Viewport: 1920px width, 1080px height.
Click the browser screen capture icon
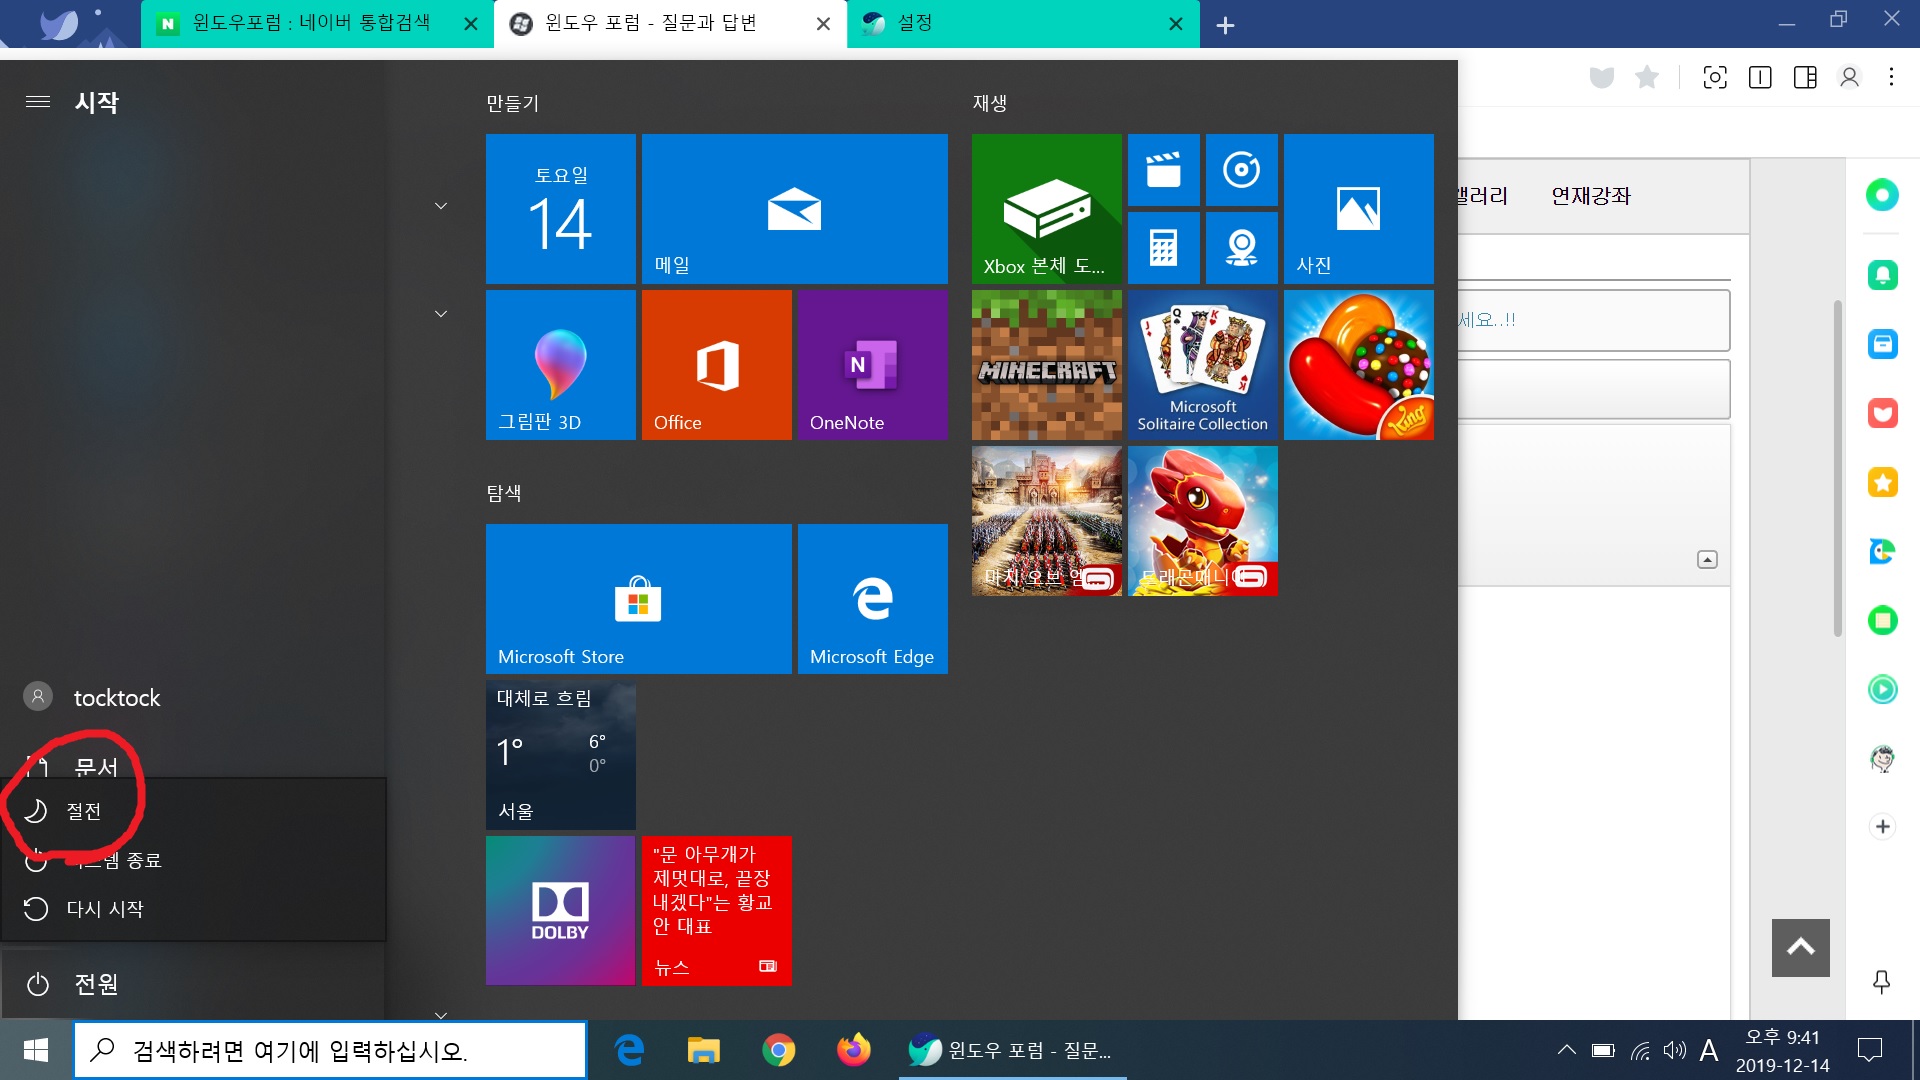pyautogui.click(x=1715, y=77)
